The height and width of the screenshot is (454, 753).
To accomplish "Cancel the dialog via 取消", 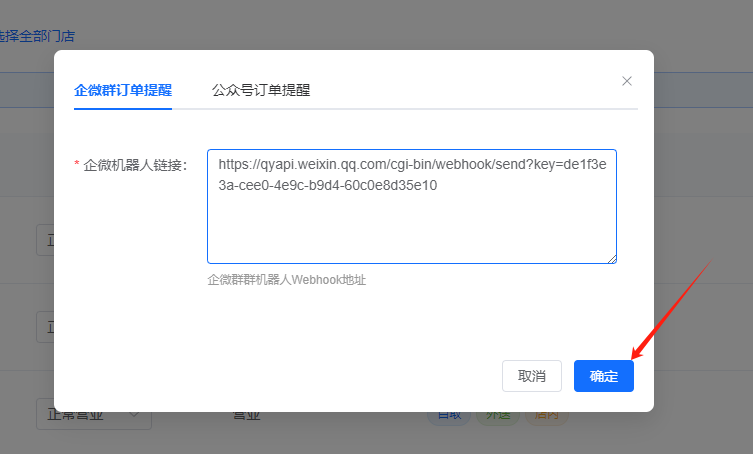I will coord(532,376).
